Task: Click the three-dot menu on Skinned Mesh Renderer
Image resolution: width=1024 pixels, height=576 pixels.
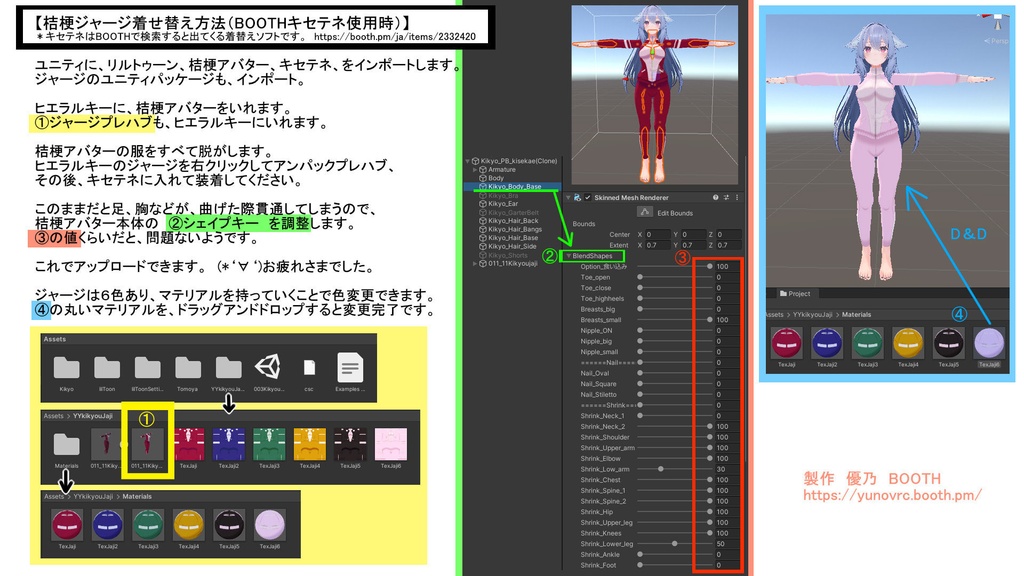Action: pyautogui.click(x=737, y=198)
